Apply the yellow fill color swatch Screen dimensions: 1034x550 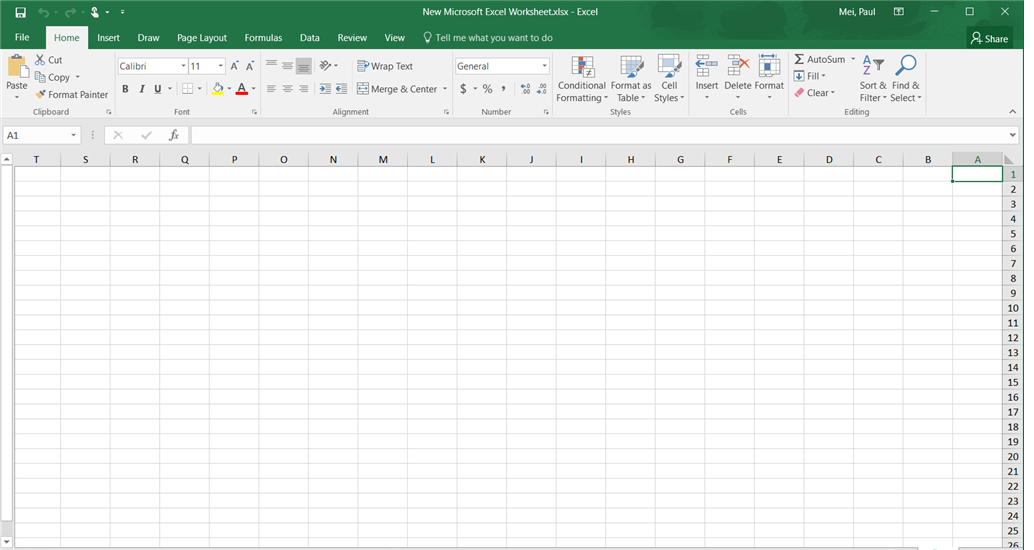pos(218,89)
